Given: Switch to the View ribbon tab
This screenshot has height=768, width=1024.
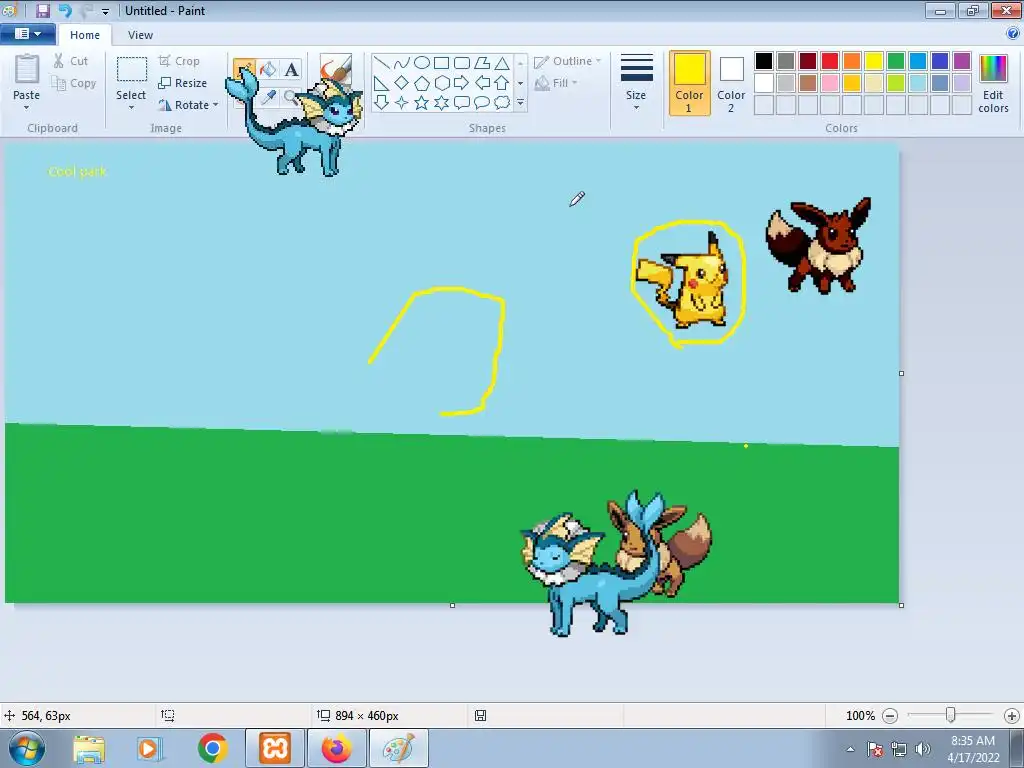Looking at the screenshot, I should click(x=140, y=35).
